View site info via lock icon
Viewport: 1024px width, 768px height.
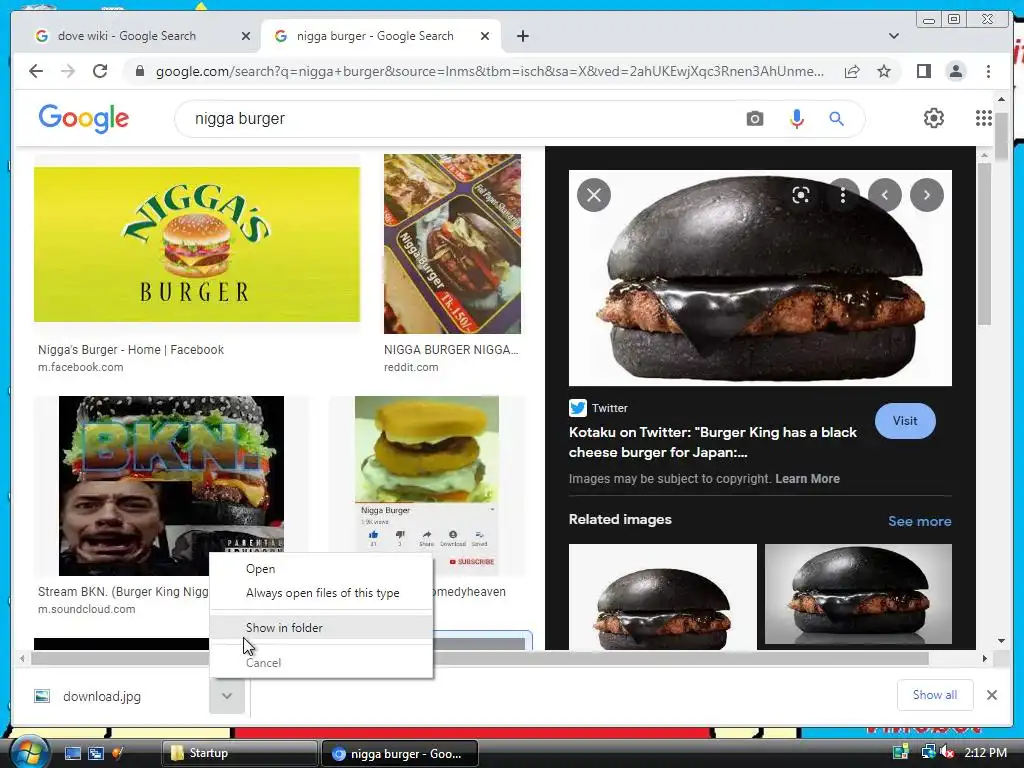click(x=139, y=71)
